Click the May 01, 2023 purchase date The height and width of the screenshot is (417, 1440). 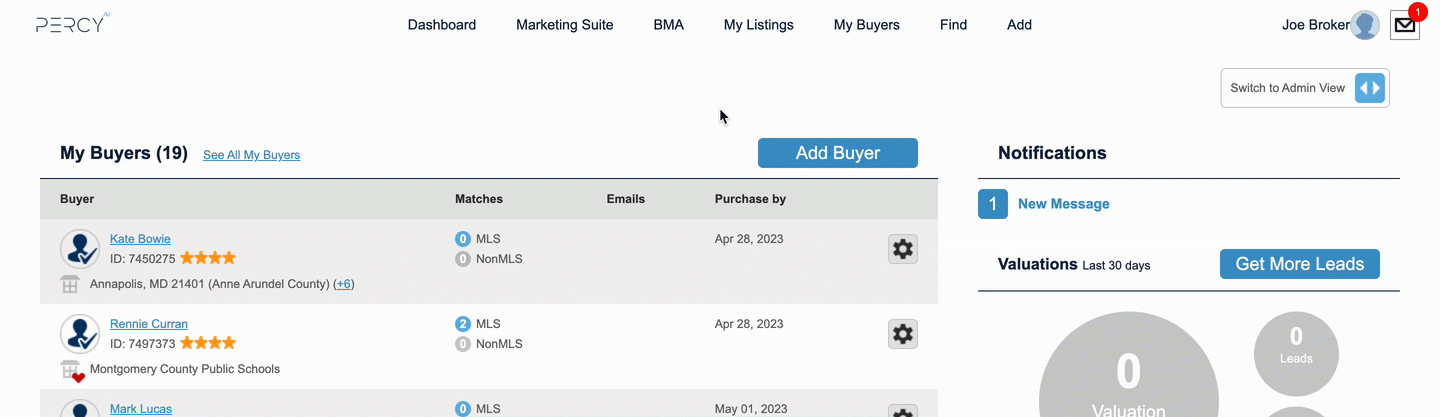pos(751,409)
